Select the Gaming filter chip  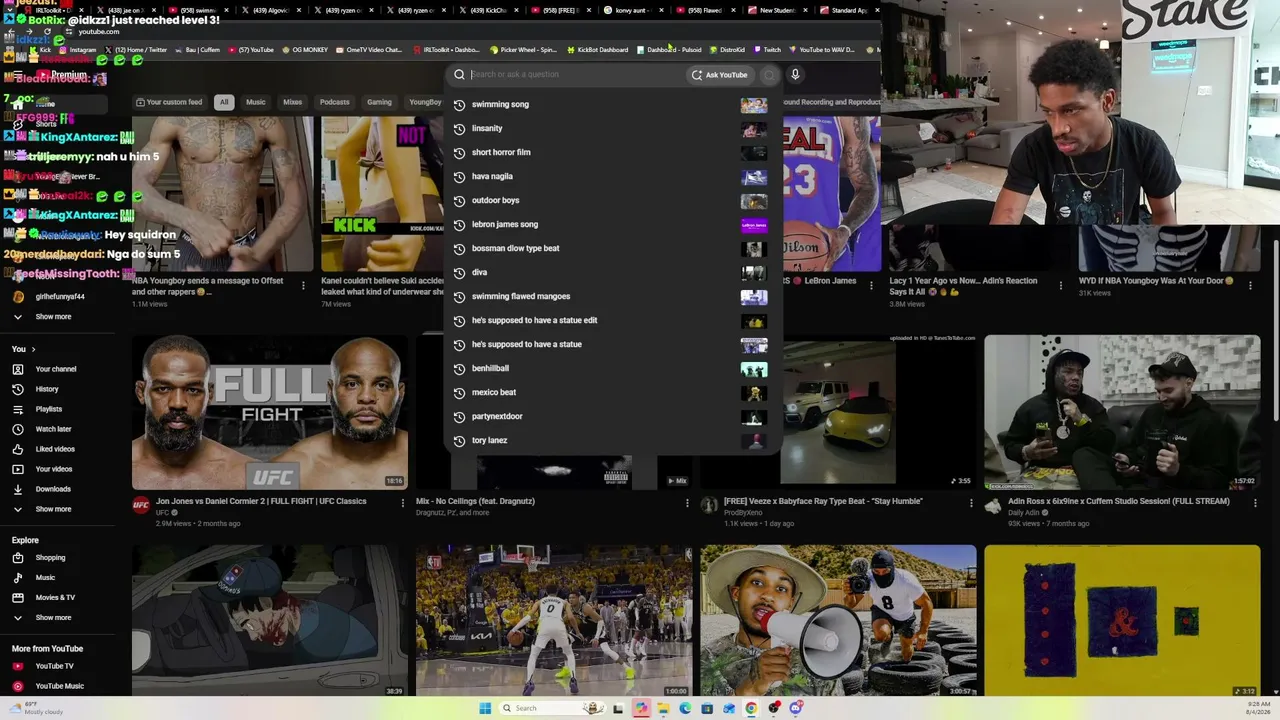tap(379, 102)
